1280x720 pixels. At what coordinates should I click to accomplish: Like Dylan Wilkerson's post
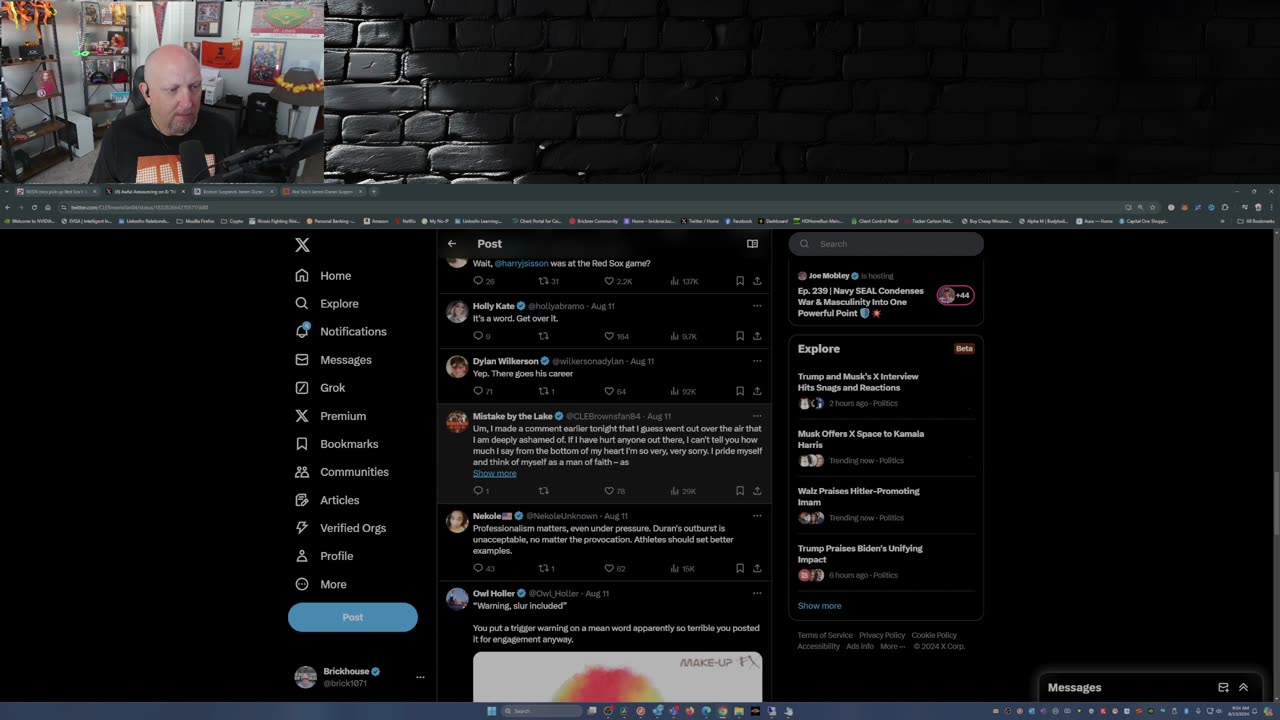click(608, 391)
